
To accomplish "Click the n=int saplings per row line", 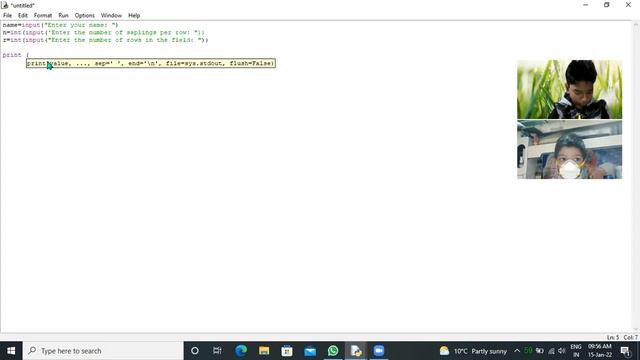I will (103, 32).
